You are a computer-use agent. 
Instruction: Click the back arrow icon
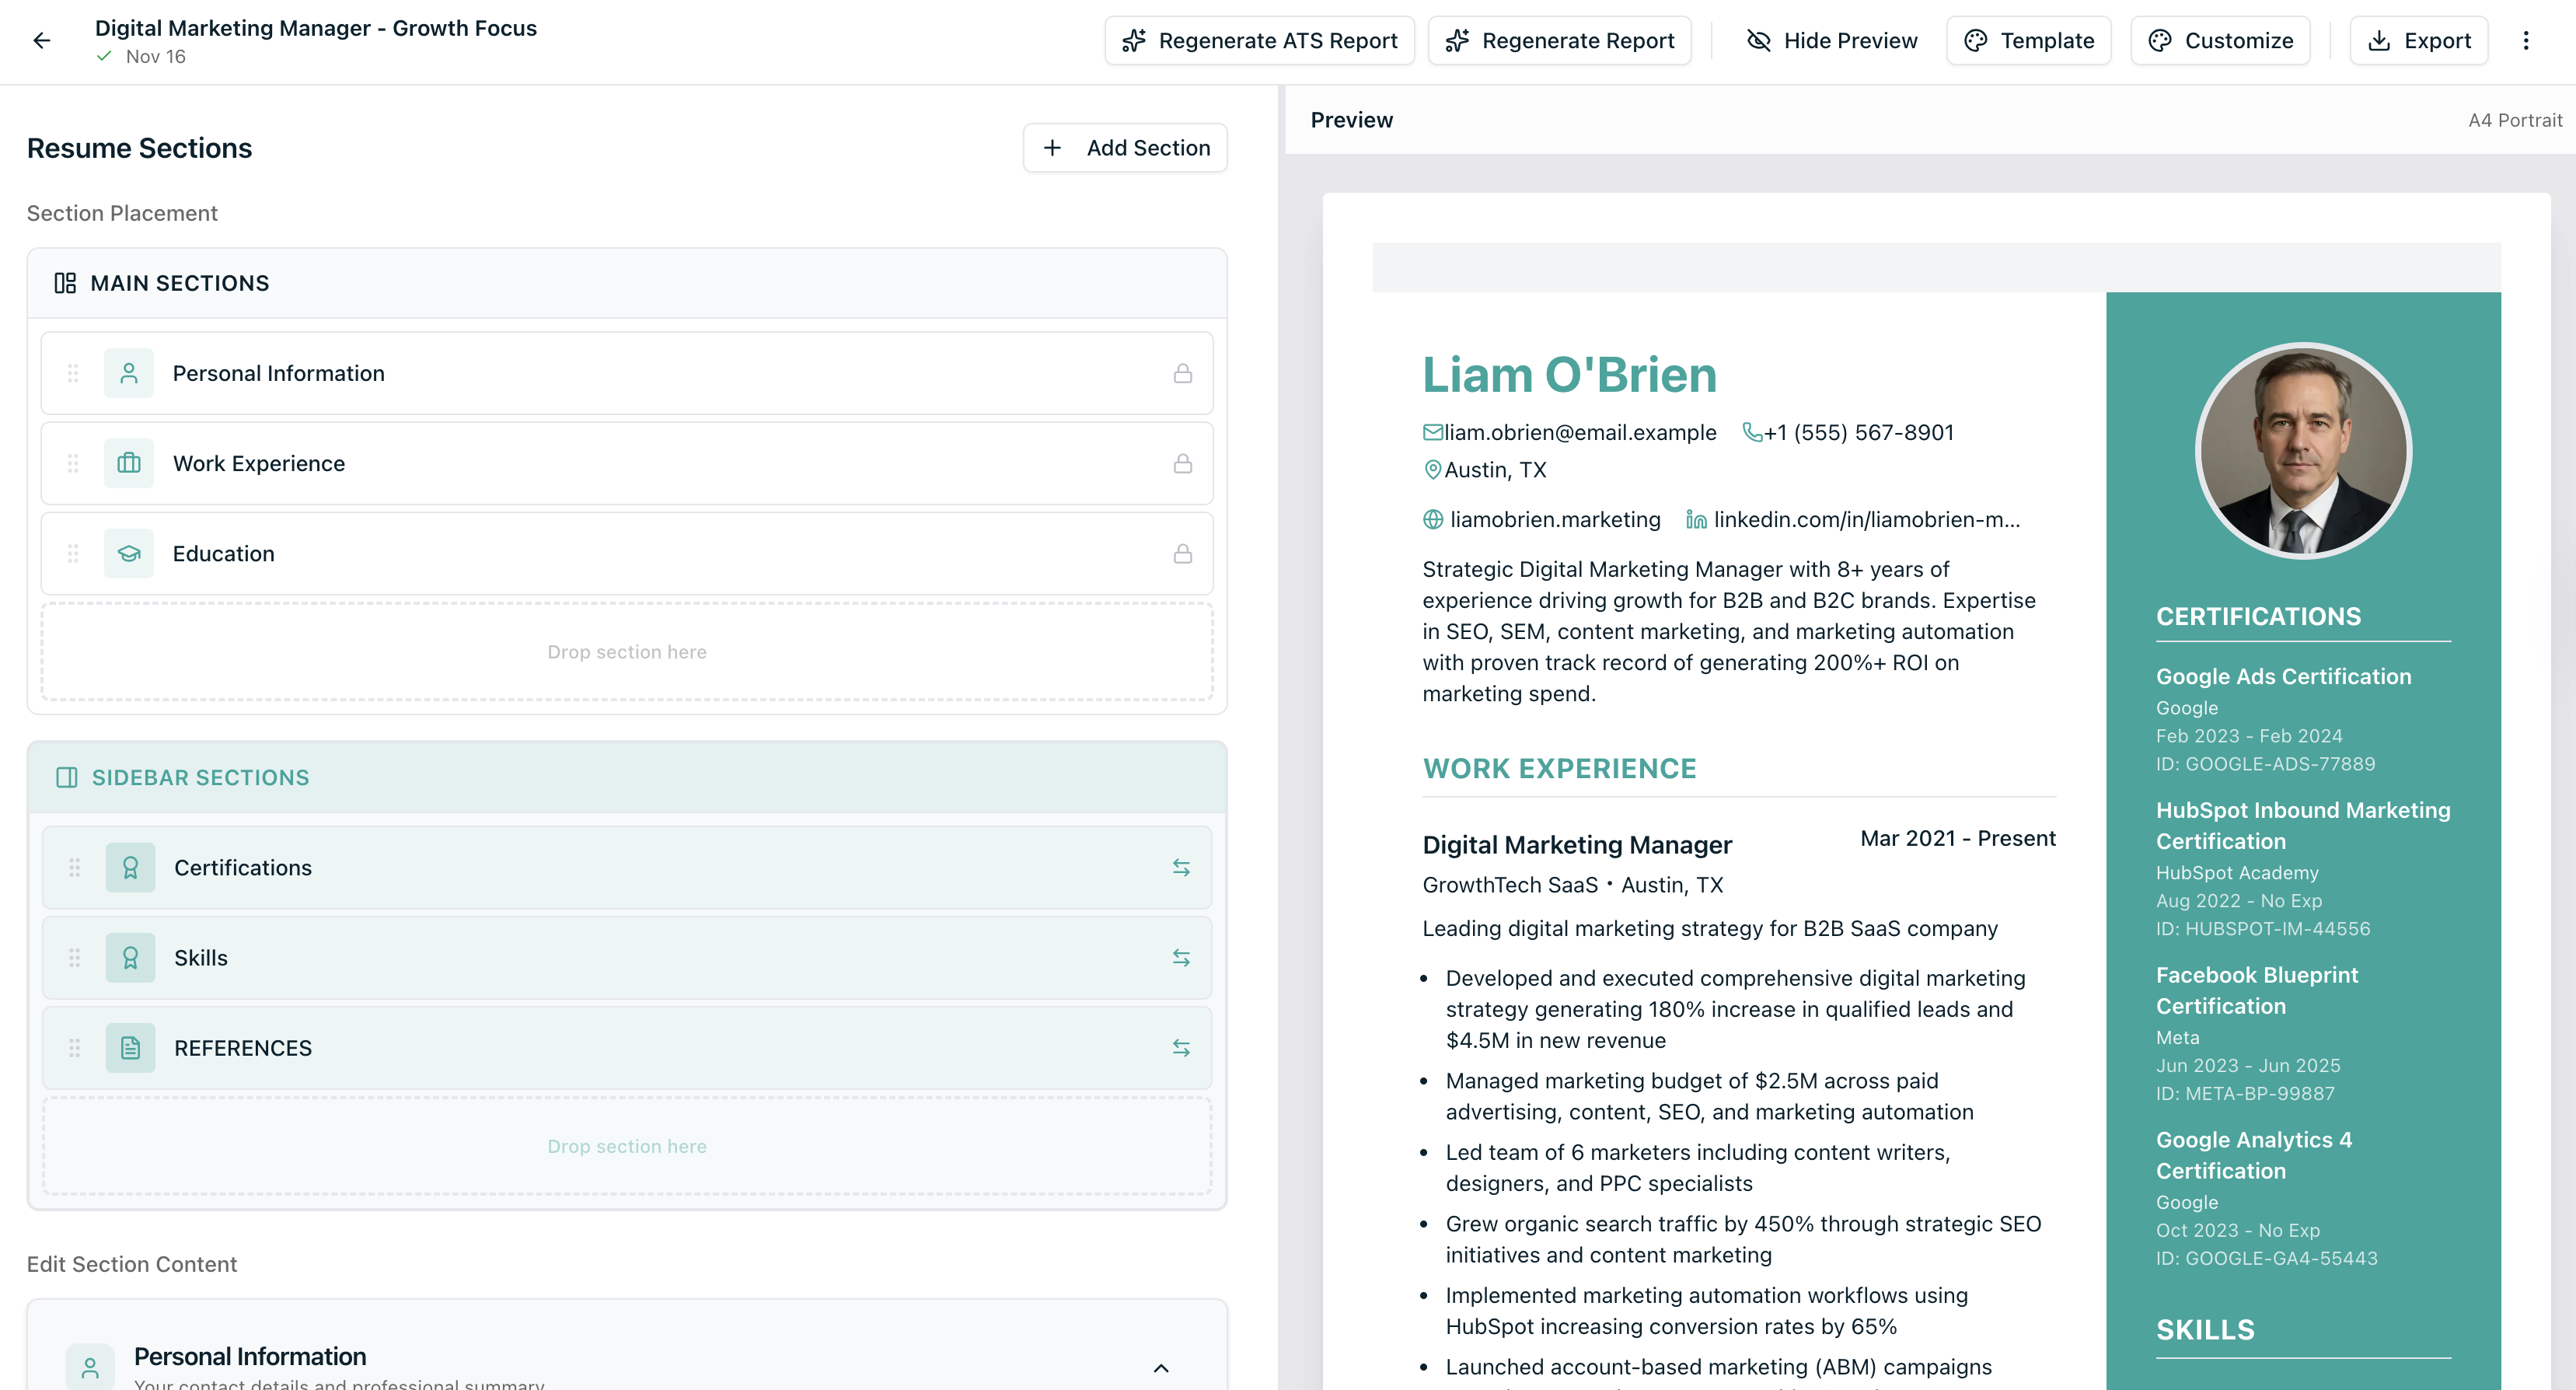coord(41,40)
